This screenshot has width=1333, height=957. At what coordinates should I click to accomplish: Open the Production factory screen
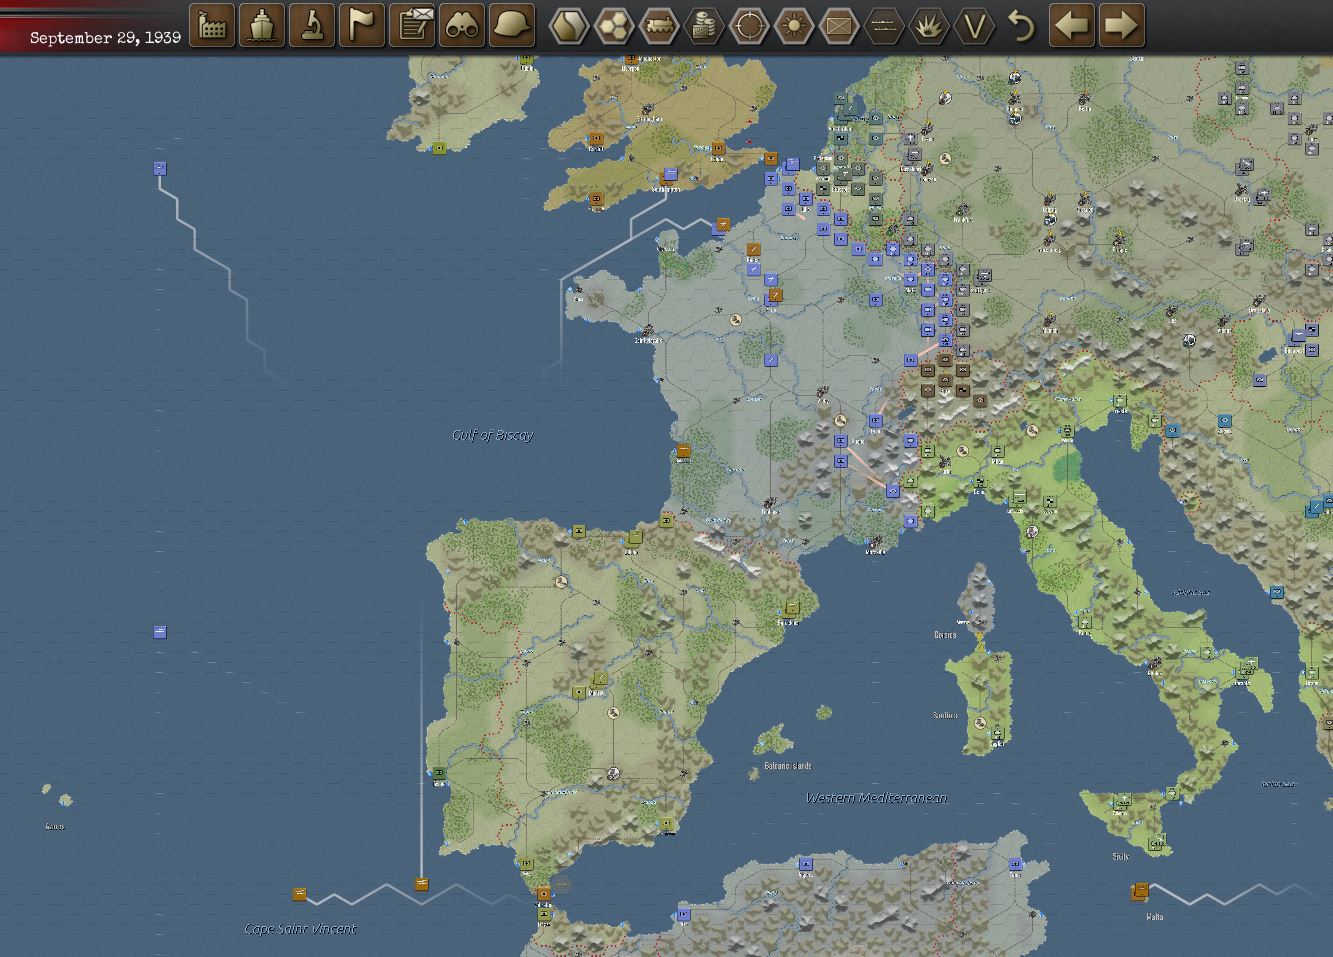212,25
